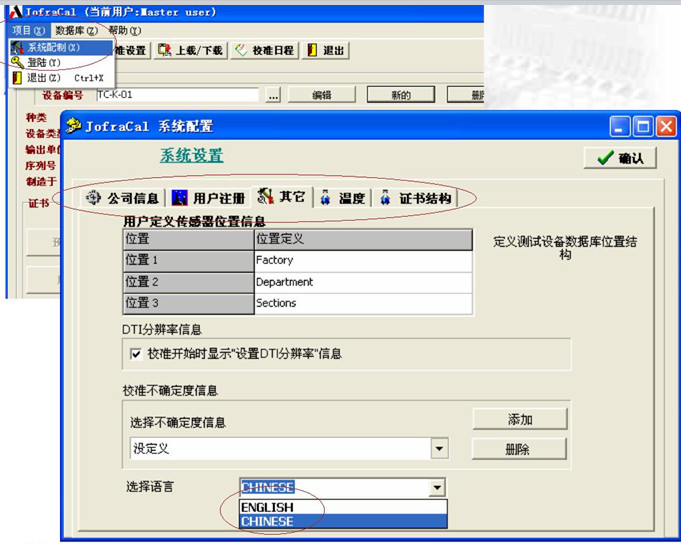The image size is (681, 544).
Task: Click the Factory cell for 位置 1
Action: tap(363, 260)
